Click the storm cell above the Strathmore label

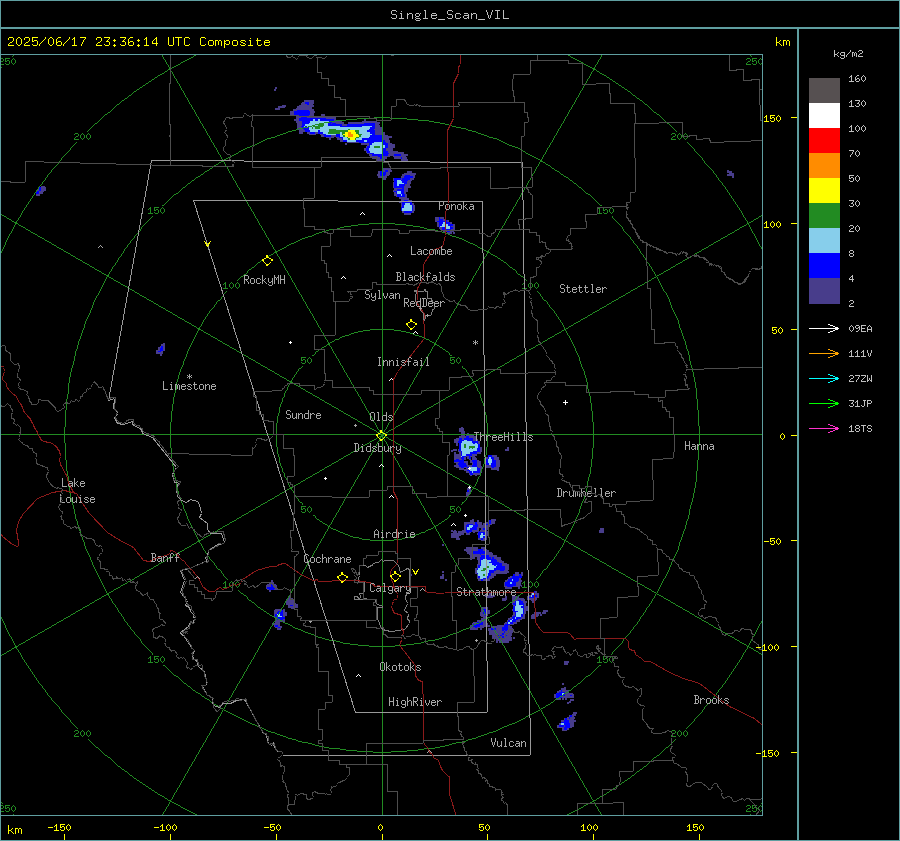pyautogui.click(x=487, y=564)
